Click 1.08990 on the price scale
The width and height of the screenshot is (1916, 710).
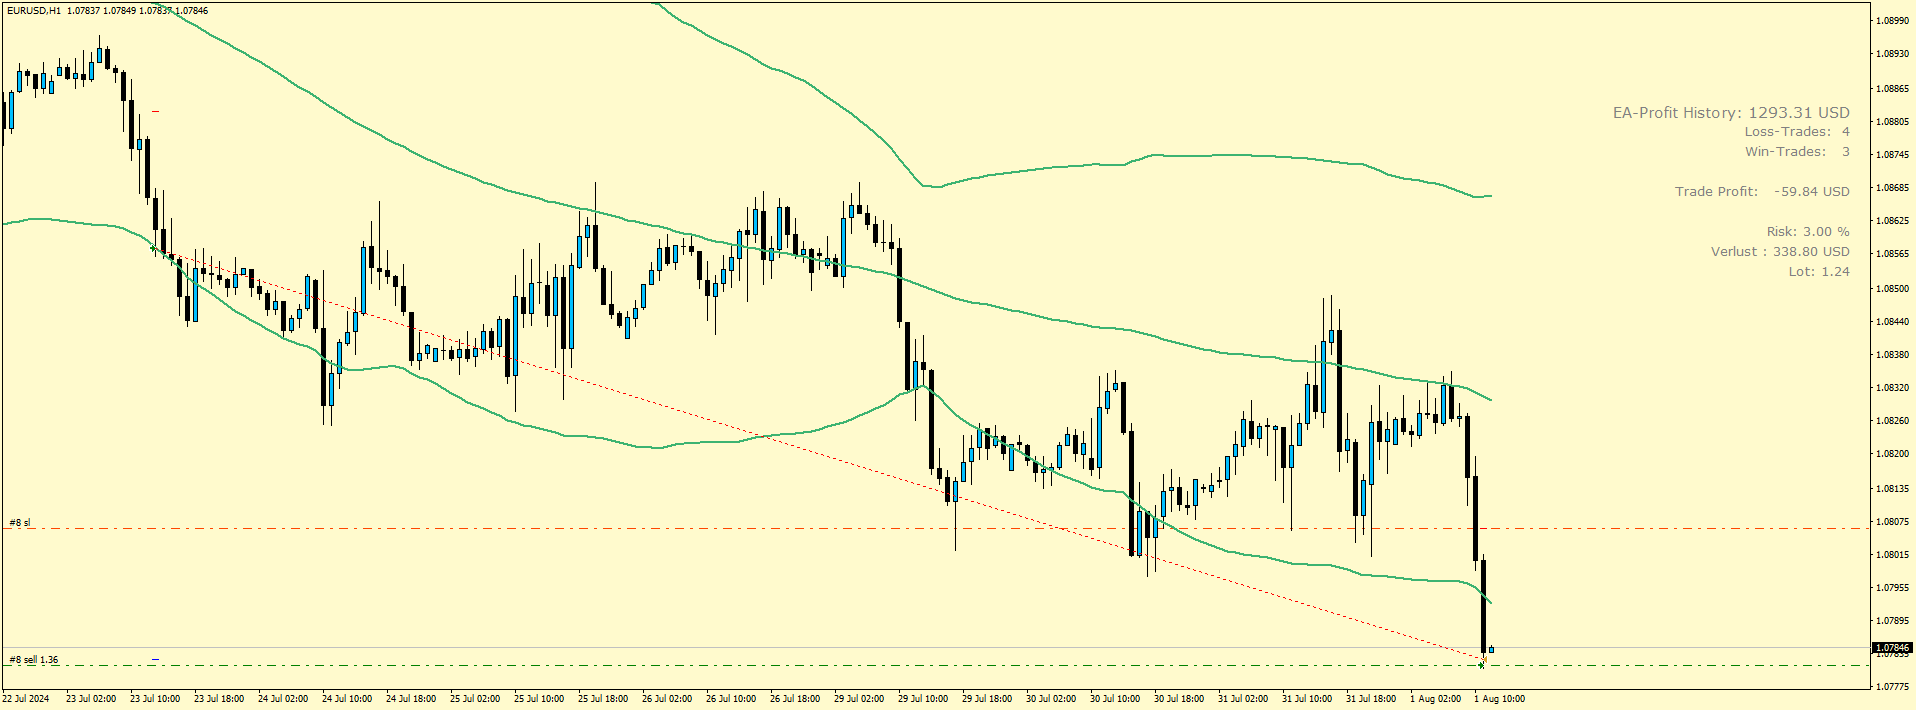tap(1892, 20)
